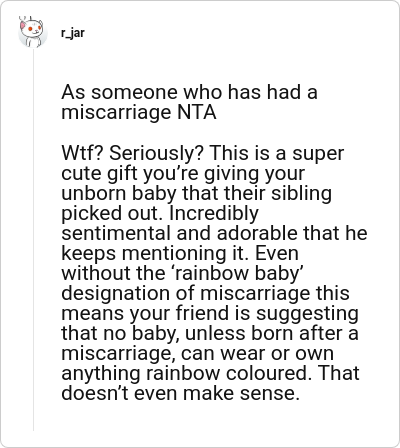The width and height of the screenshot is (400, 448).
Task: Click the word 'miscarriage' before NTA
Action: (116, 113)
